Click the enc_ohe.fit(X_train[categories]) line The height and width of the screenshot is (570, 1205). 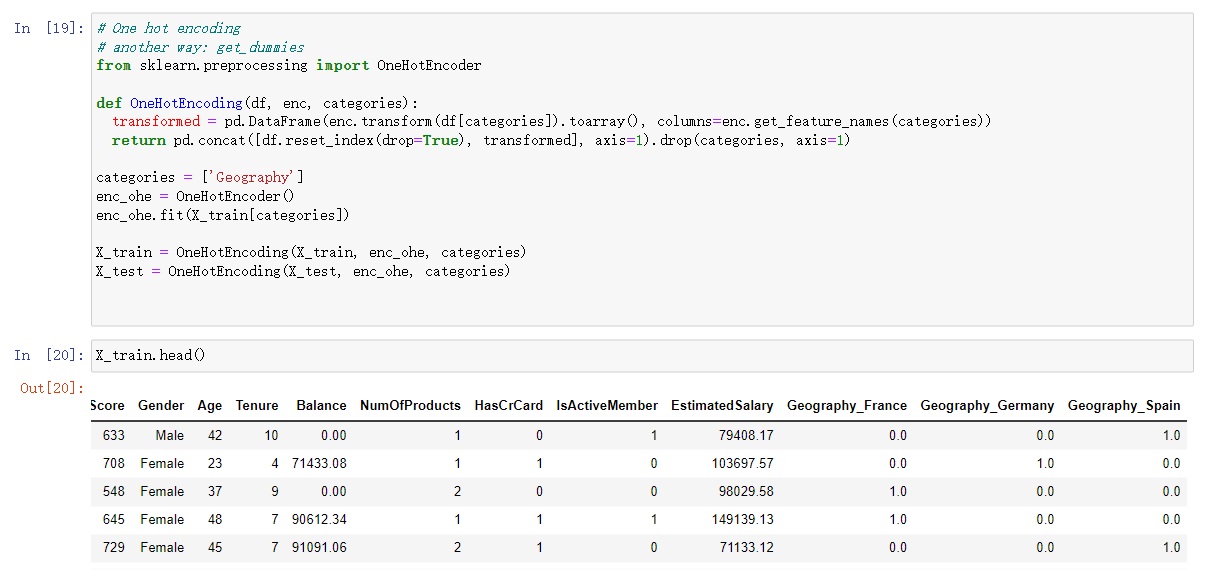click(223, 215)
